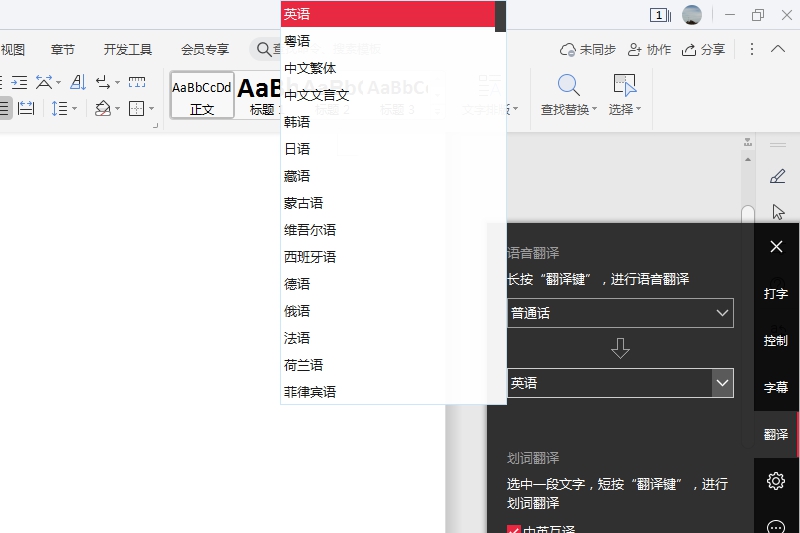Viewport: 800px width, 533px height.
Task: Open the 字幕 tab in side panel
Action: tap(776, 387)
